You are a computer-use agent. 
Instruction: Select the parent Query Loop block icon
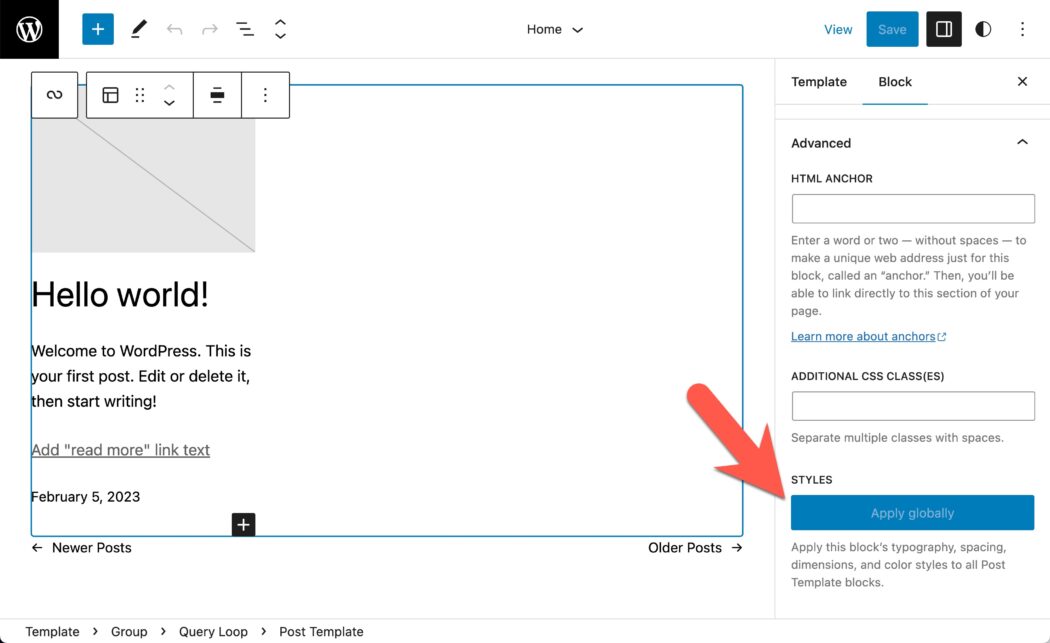[54, 95]
